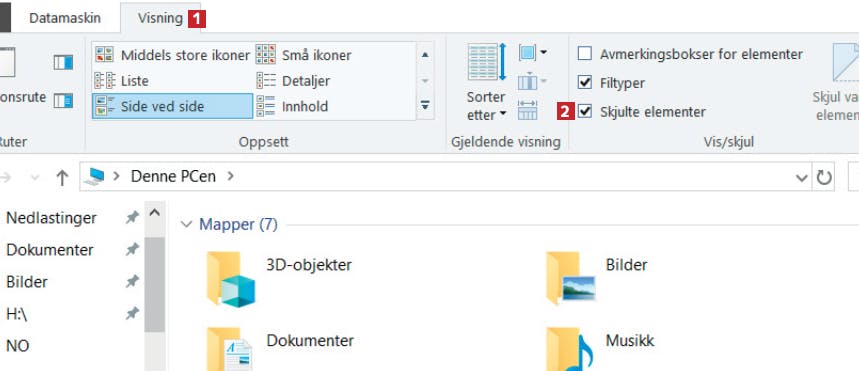The image size is (859, 371).
Task: Click the navigation pane scrollbar up arrow
Action: tap(154, 213)
